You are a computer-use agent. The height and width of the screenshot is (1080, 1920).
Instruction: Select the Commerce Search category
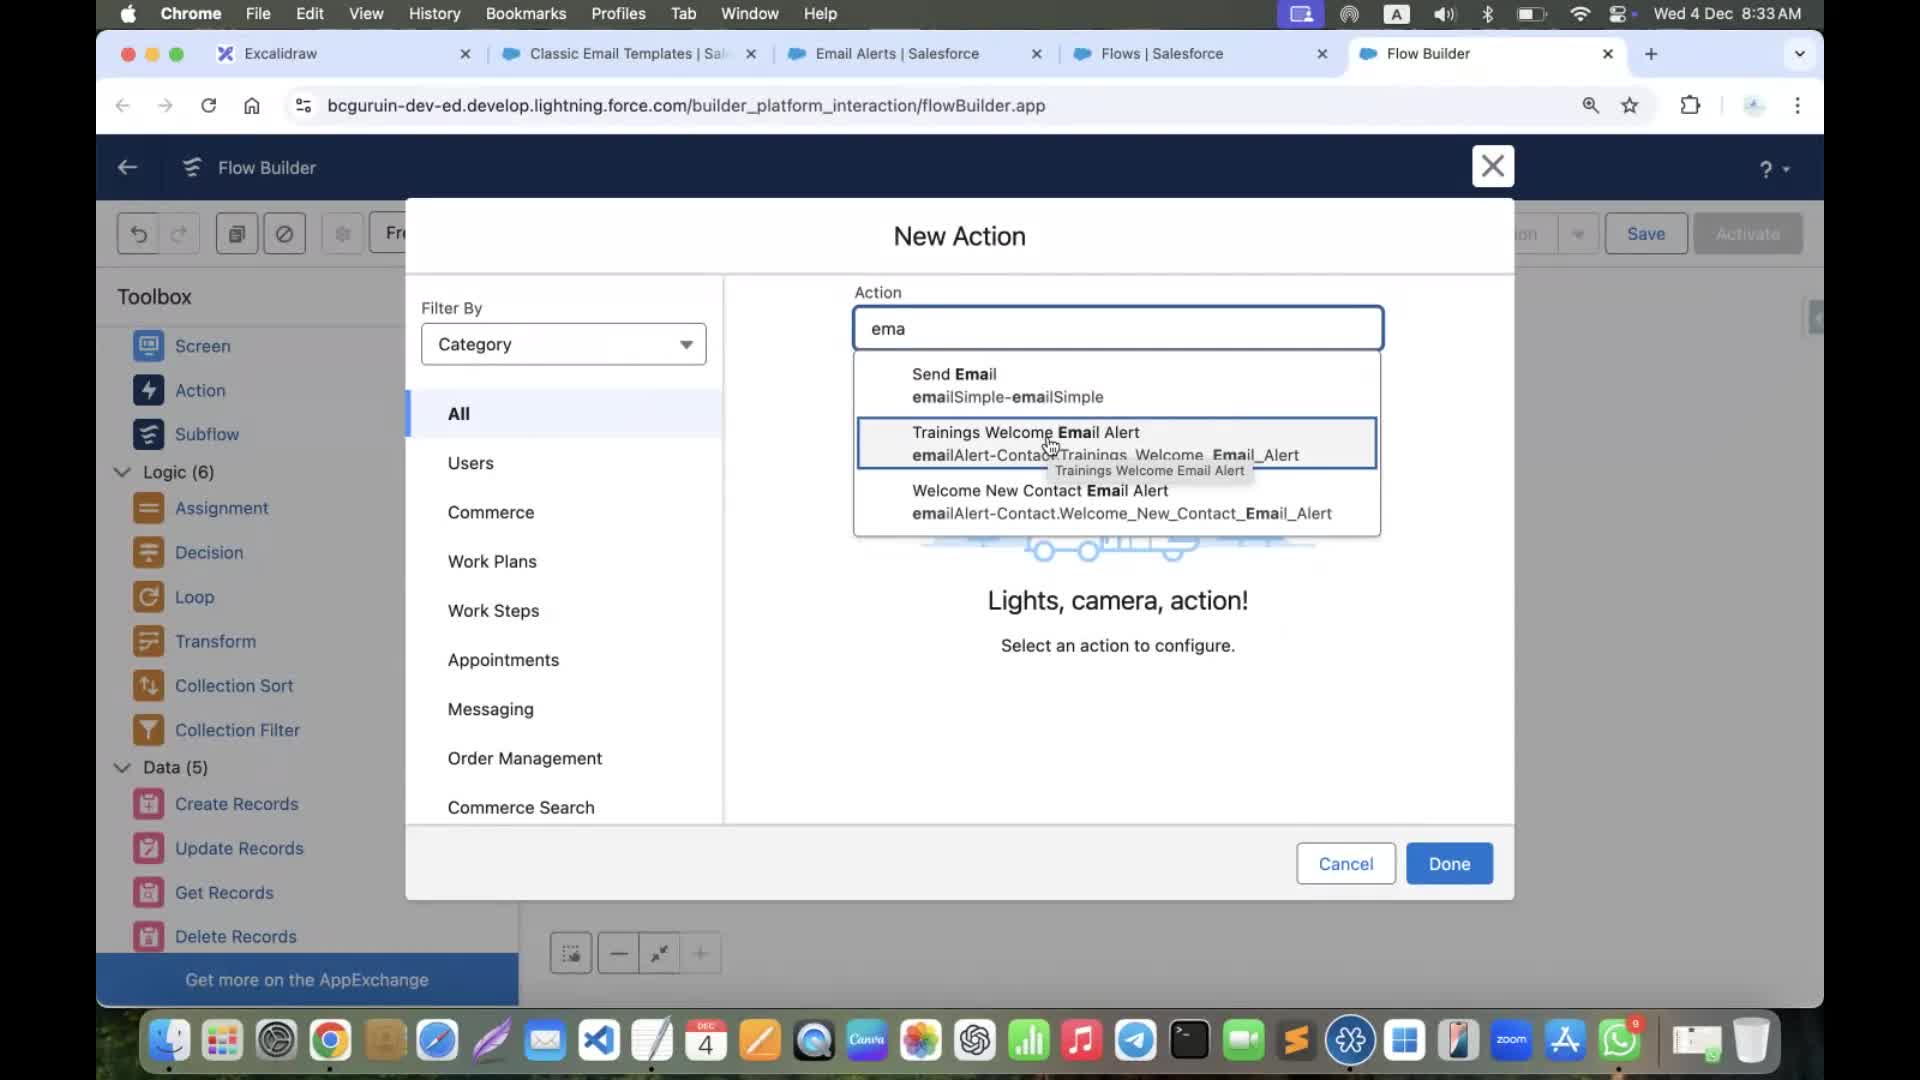565,808
